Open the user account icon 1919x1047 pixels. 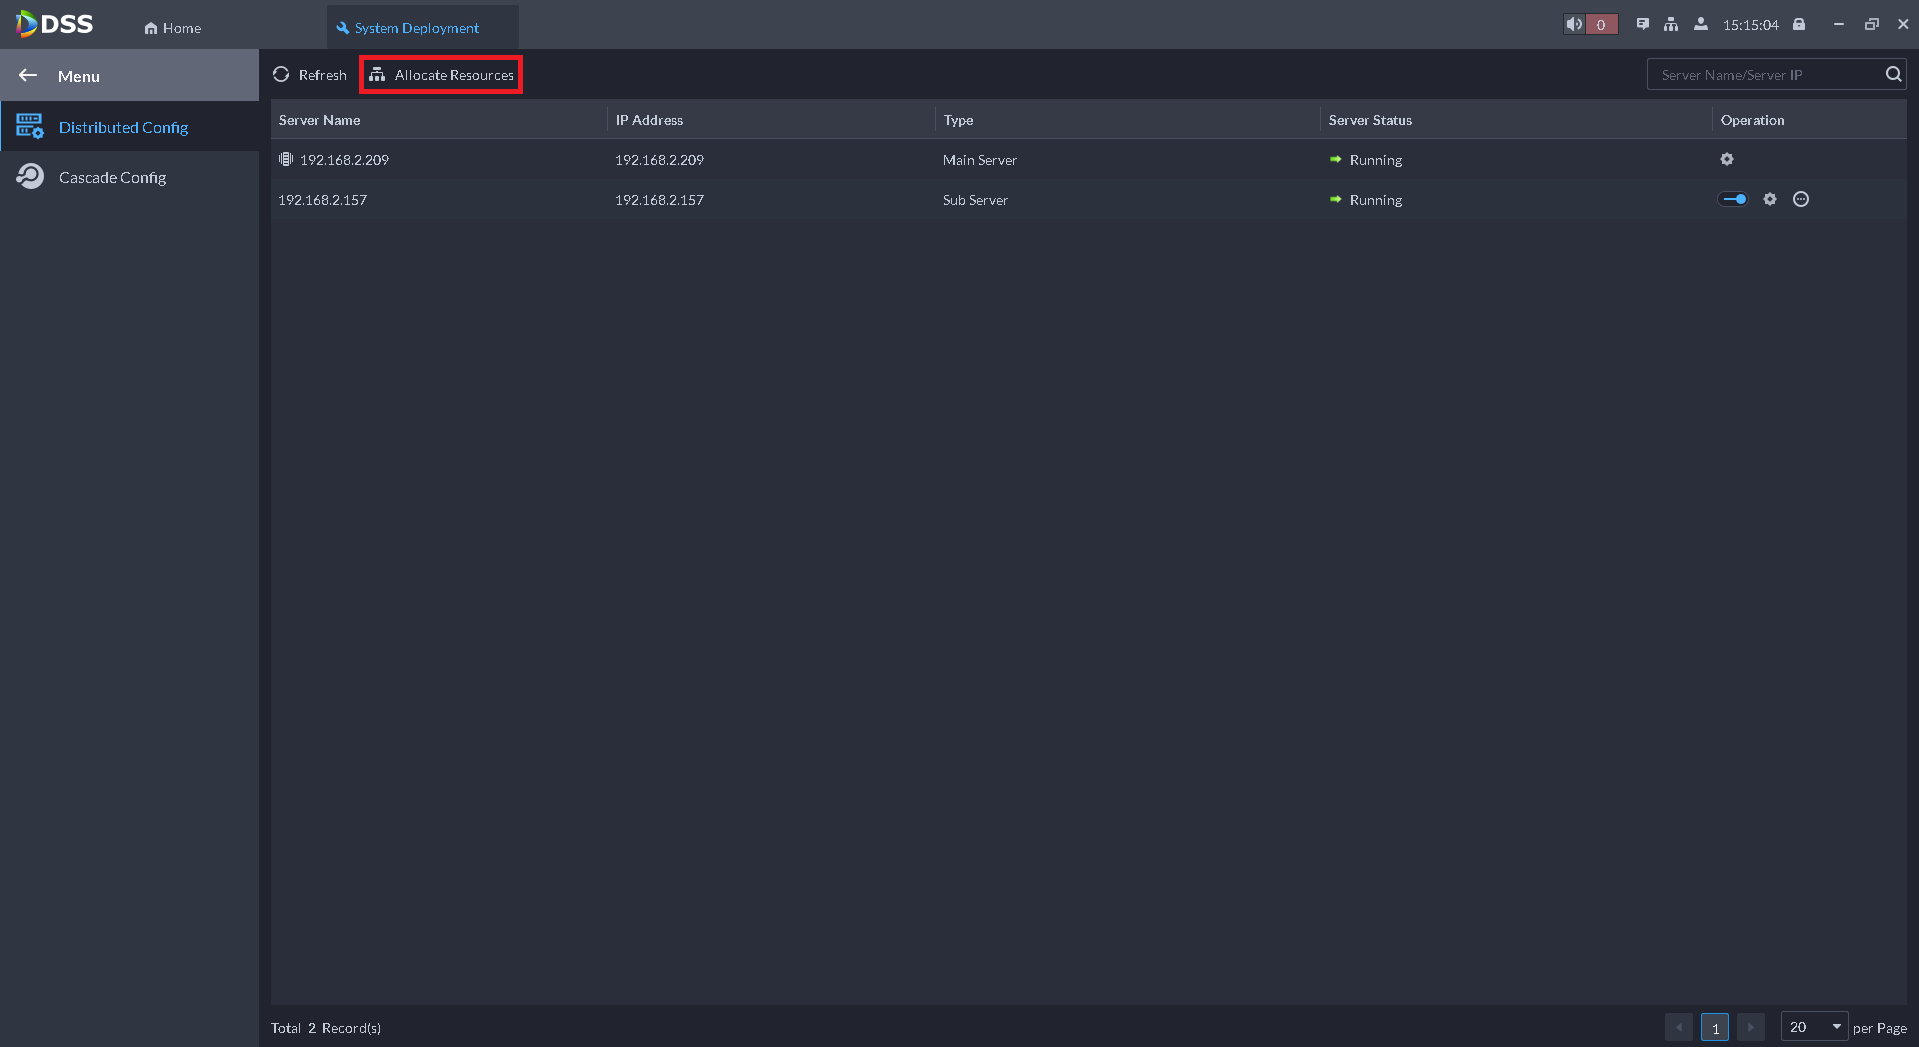pos(1700,25)
